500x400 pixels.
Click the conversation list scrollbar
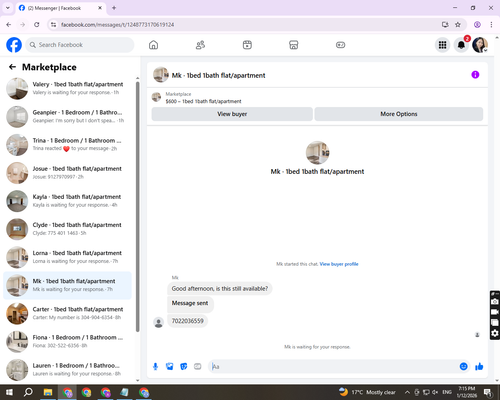point(138,207)
